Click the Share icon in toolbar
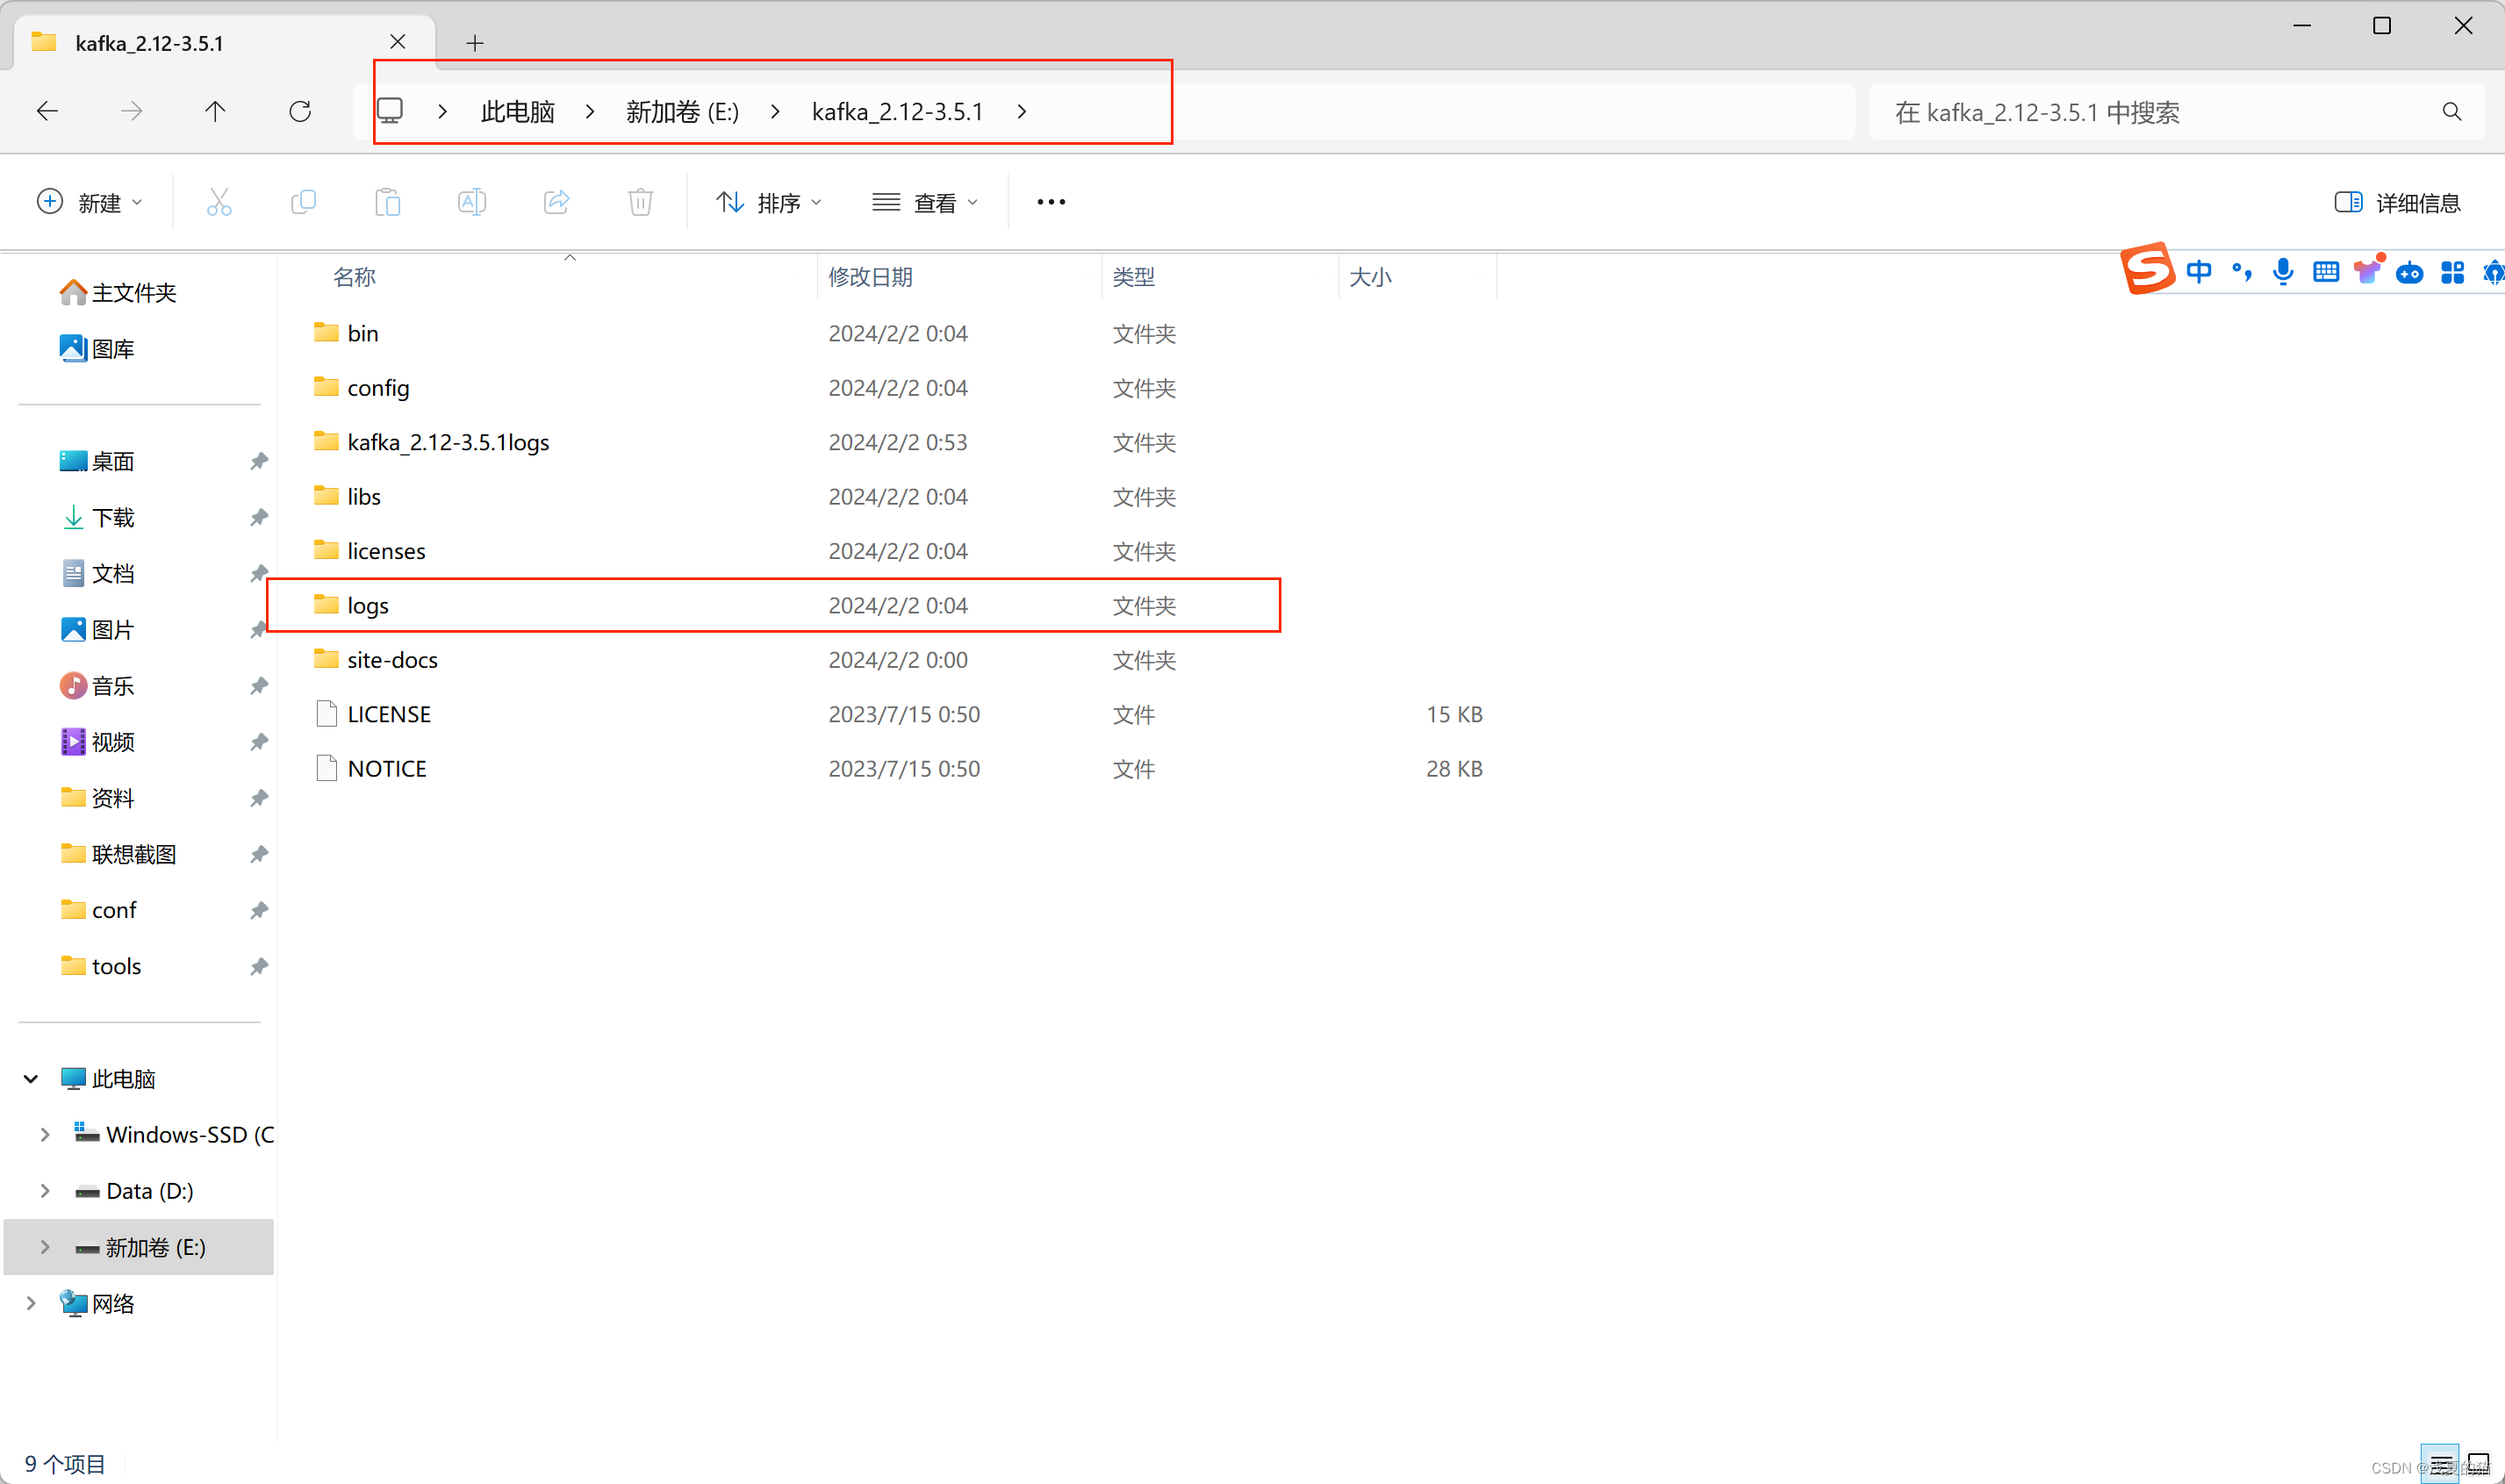The height and width of the screenshot is (1484, 2505). [x=556, y=203]
